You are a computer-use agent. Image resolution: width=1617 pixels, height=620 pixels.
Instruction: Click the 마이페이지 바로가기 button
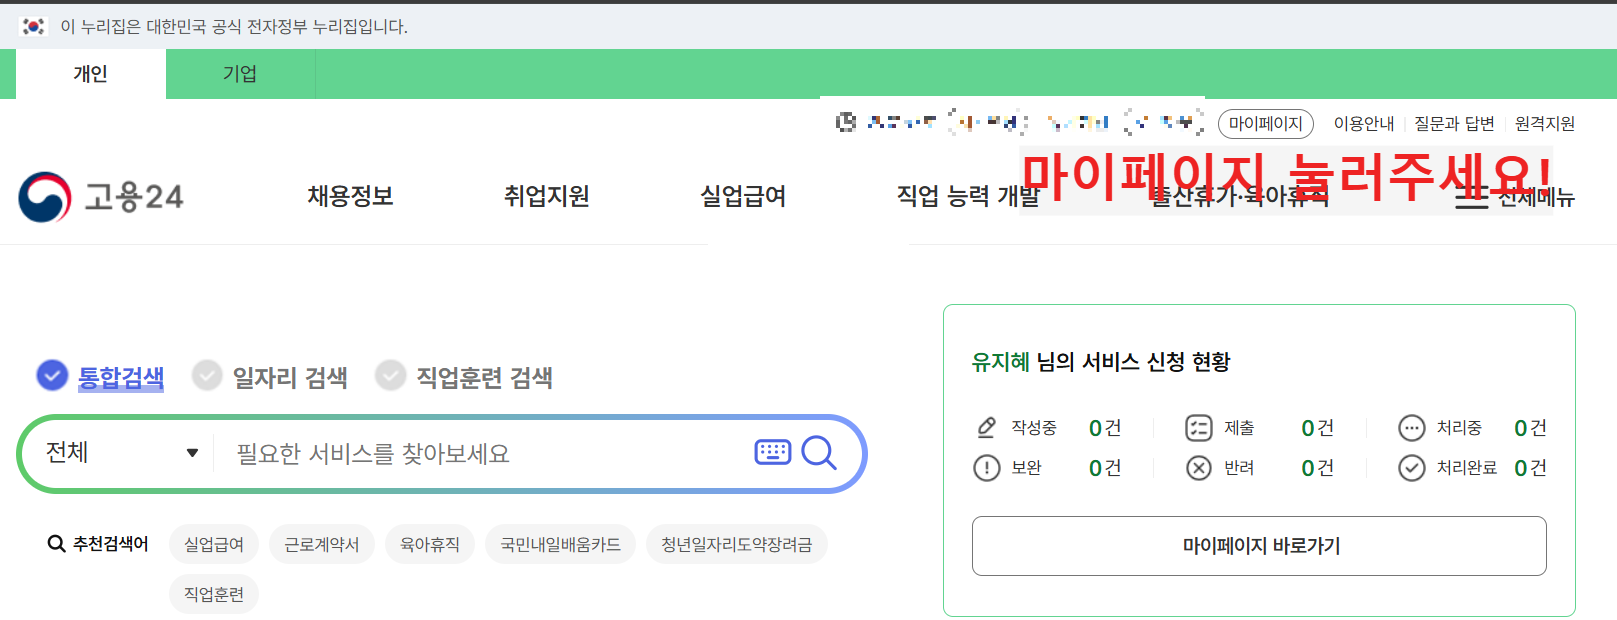click(x=1259, y=546)
